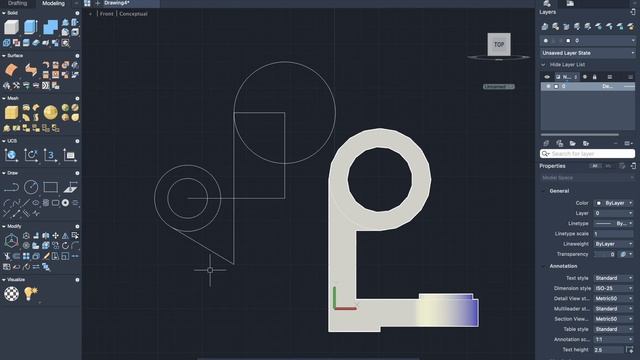Click the layer 0 color swatch in list
Viewport: 640px width, 360px height.
556,87
